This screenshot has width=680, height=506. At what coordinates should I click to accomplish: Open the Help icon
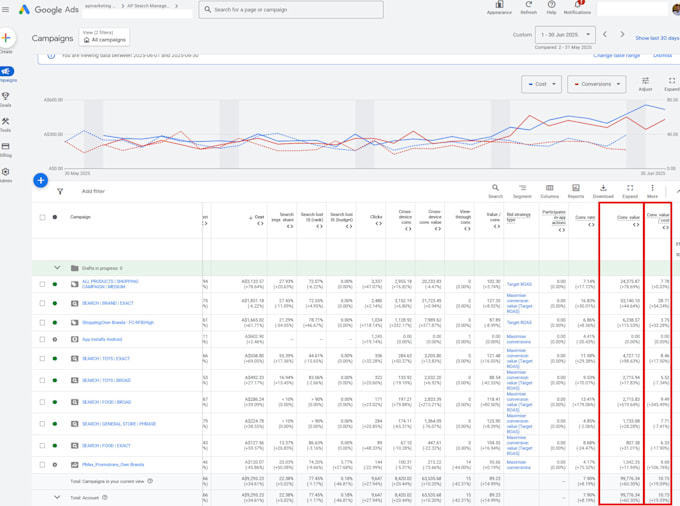click(551, 5)
